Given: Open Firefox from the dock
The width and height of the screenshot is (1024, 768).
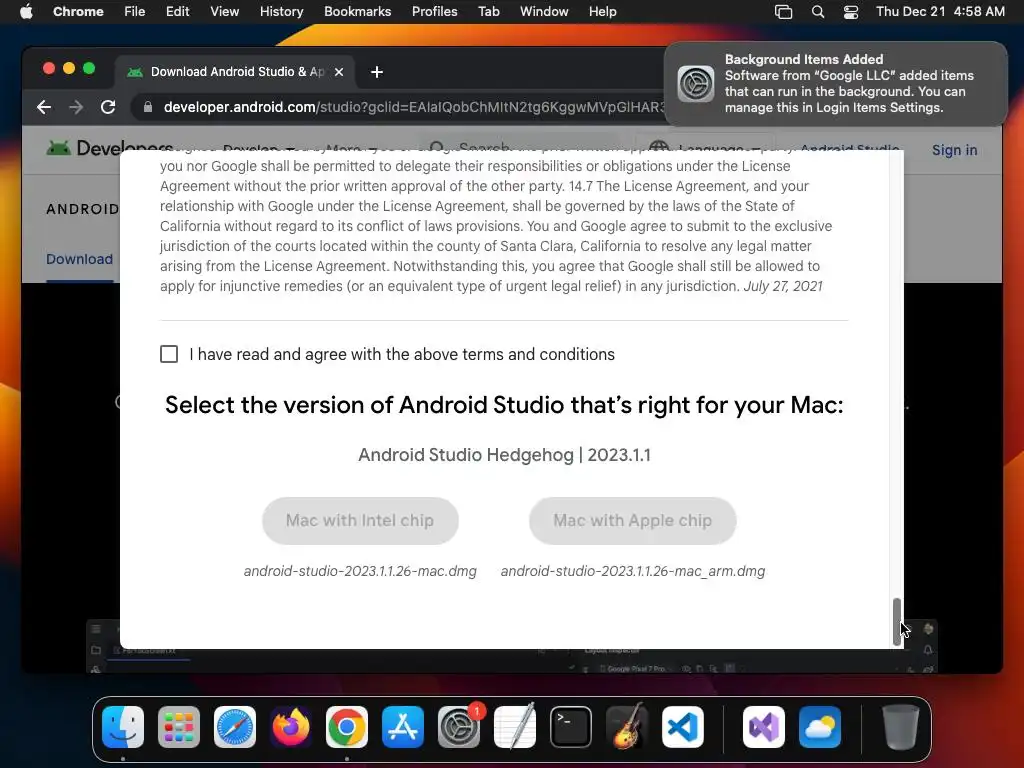Looking at the screenshot, I should (291, 727).
